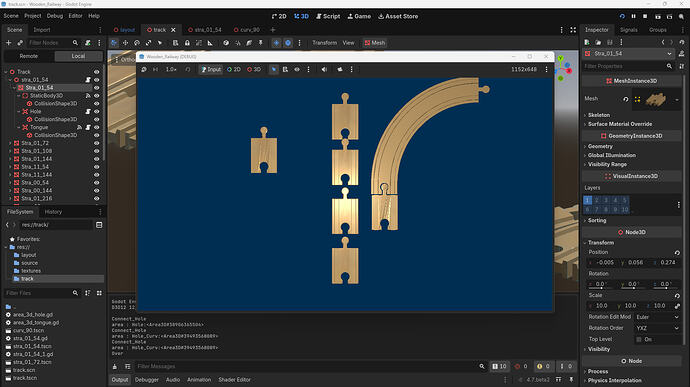Open the script attached to the Tongue node
This screenshot has width=690, height=387.
pyautogui.click(x=88, y=127)
